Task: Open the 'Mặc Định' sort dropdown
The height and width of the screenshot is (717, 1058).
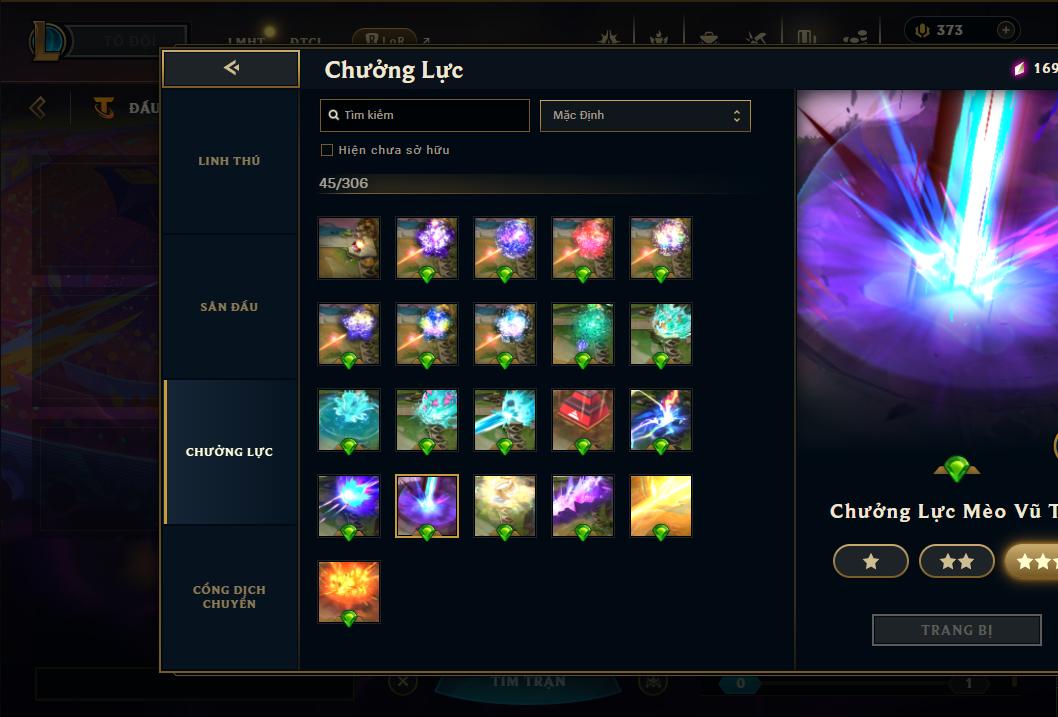Action: [645, 115]
